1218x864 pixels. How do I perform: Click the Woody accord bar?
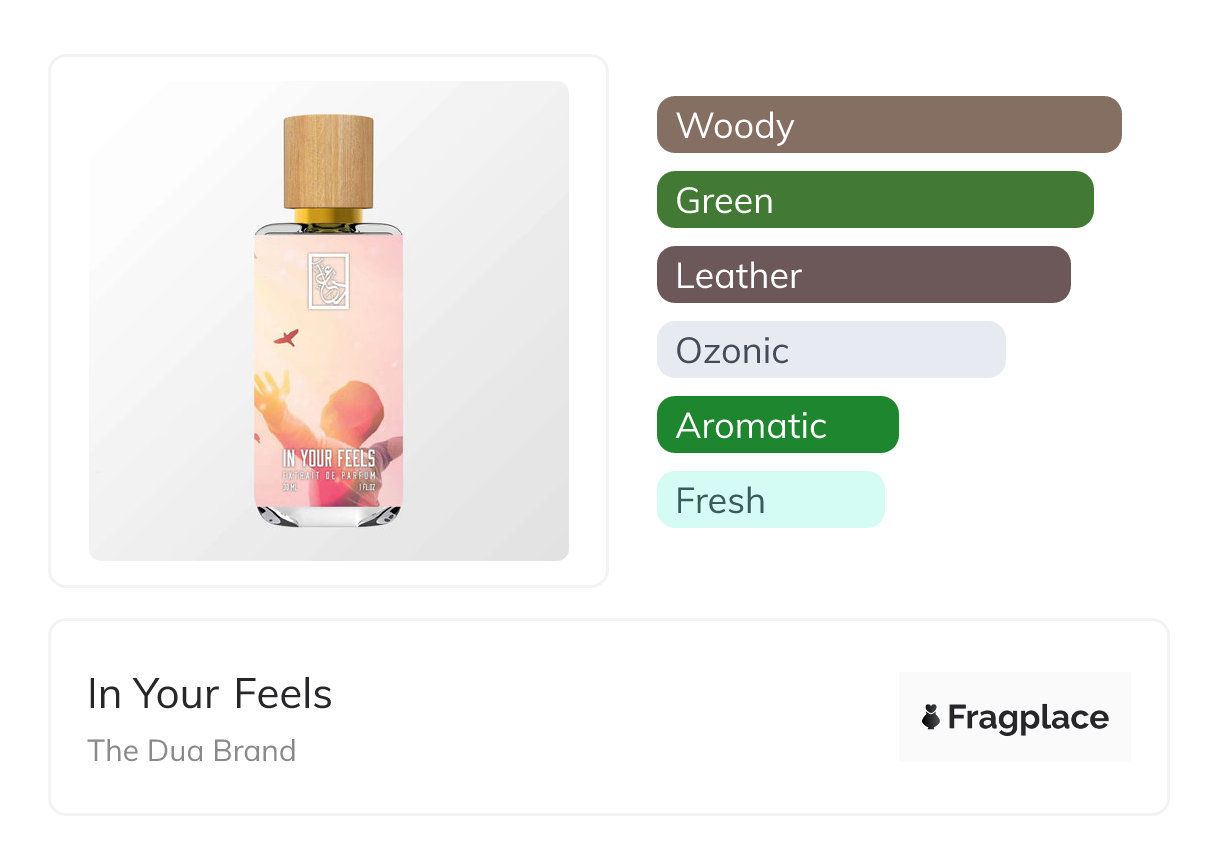coord(888,125)
